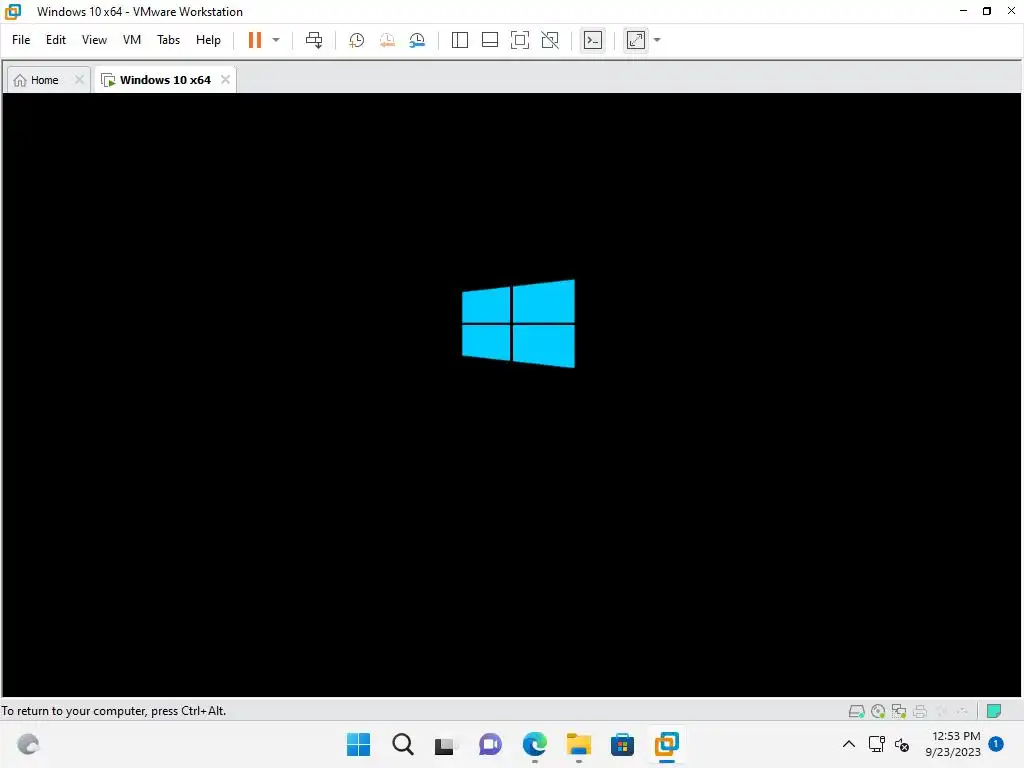Open File Explorer from the taskbar
Image resolution: width=1024 pixels, height=768 pixels.
pos(579,744)
